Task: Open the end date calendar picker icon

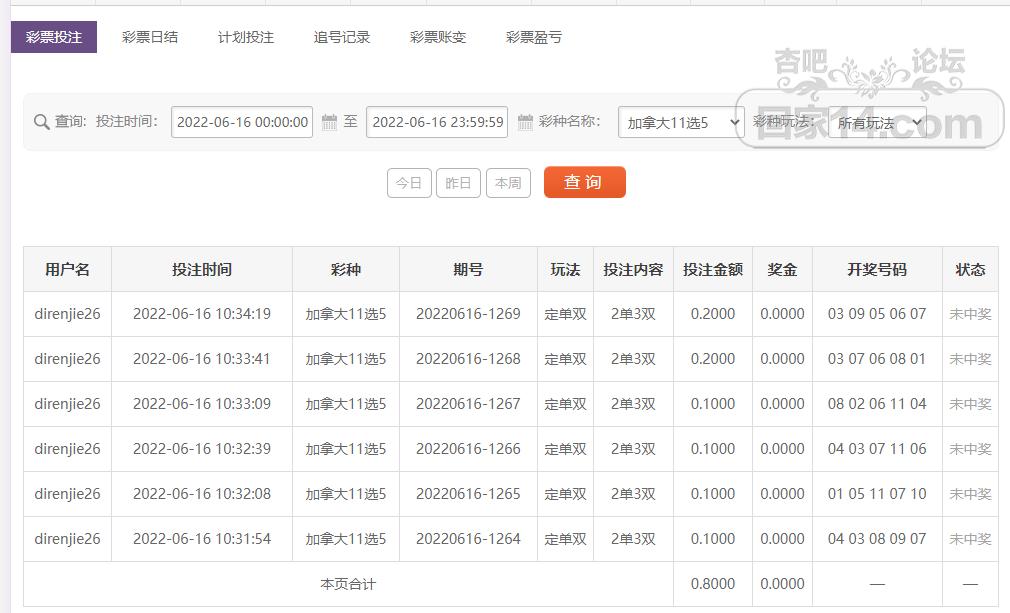Action: point(524,121)
